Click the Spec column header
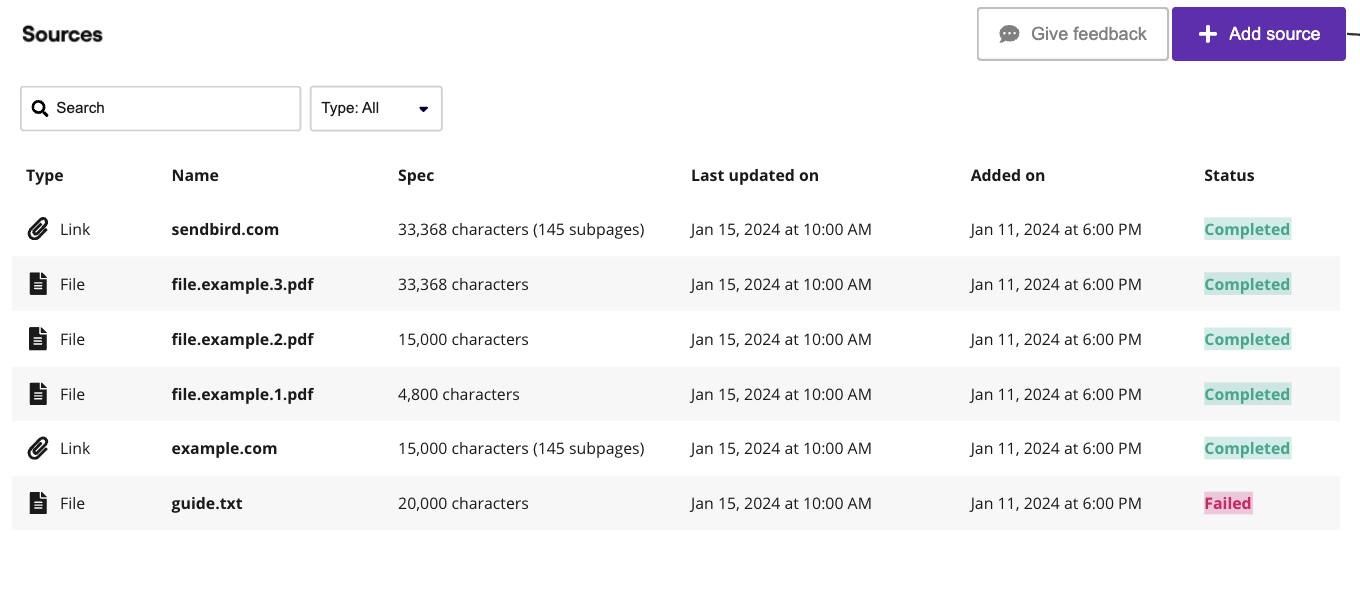This screenshot has height=614, width=1360. [416, 175]
